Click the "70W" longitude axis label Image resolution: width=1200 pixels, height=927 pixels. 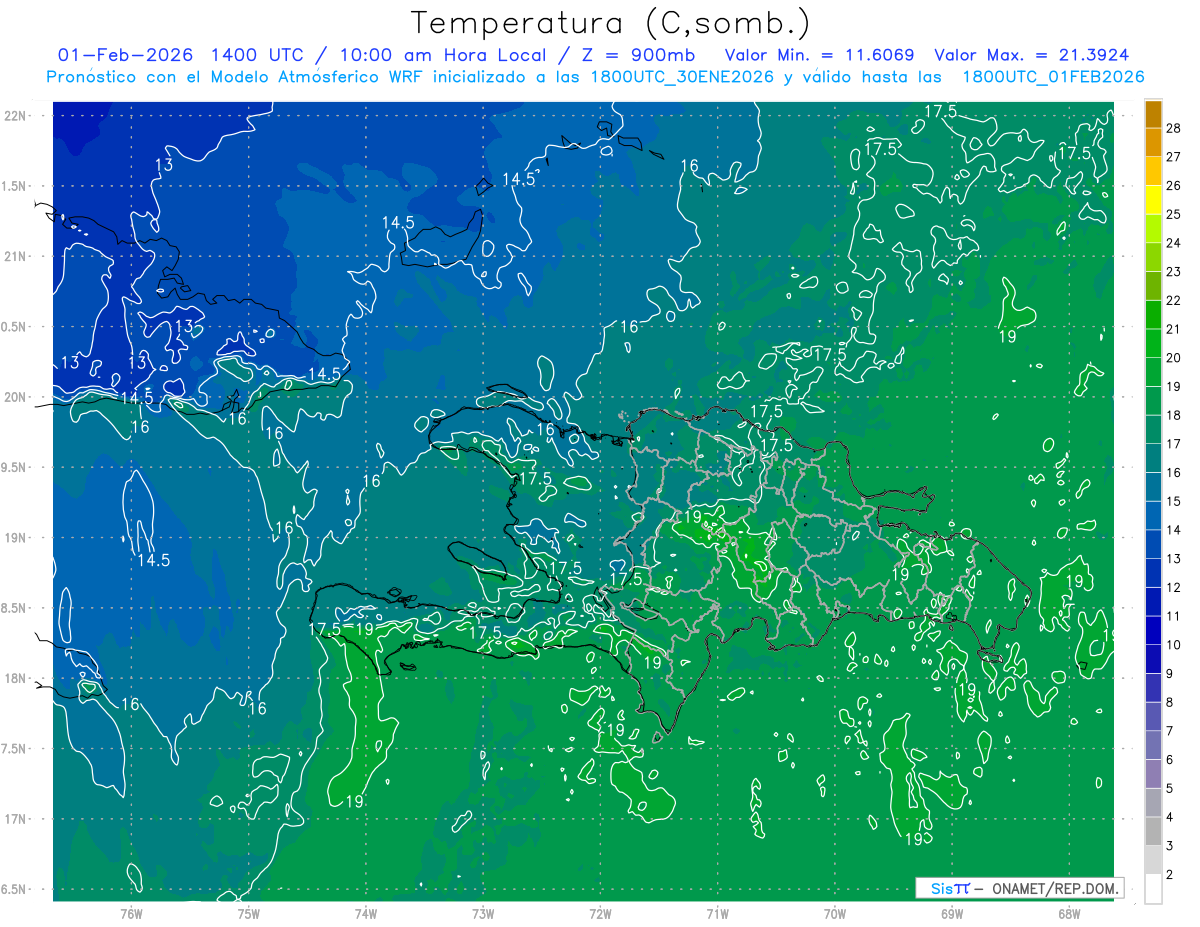834,913
